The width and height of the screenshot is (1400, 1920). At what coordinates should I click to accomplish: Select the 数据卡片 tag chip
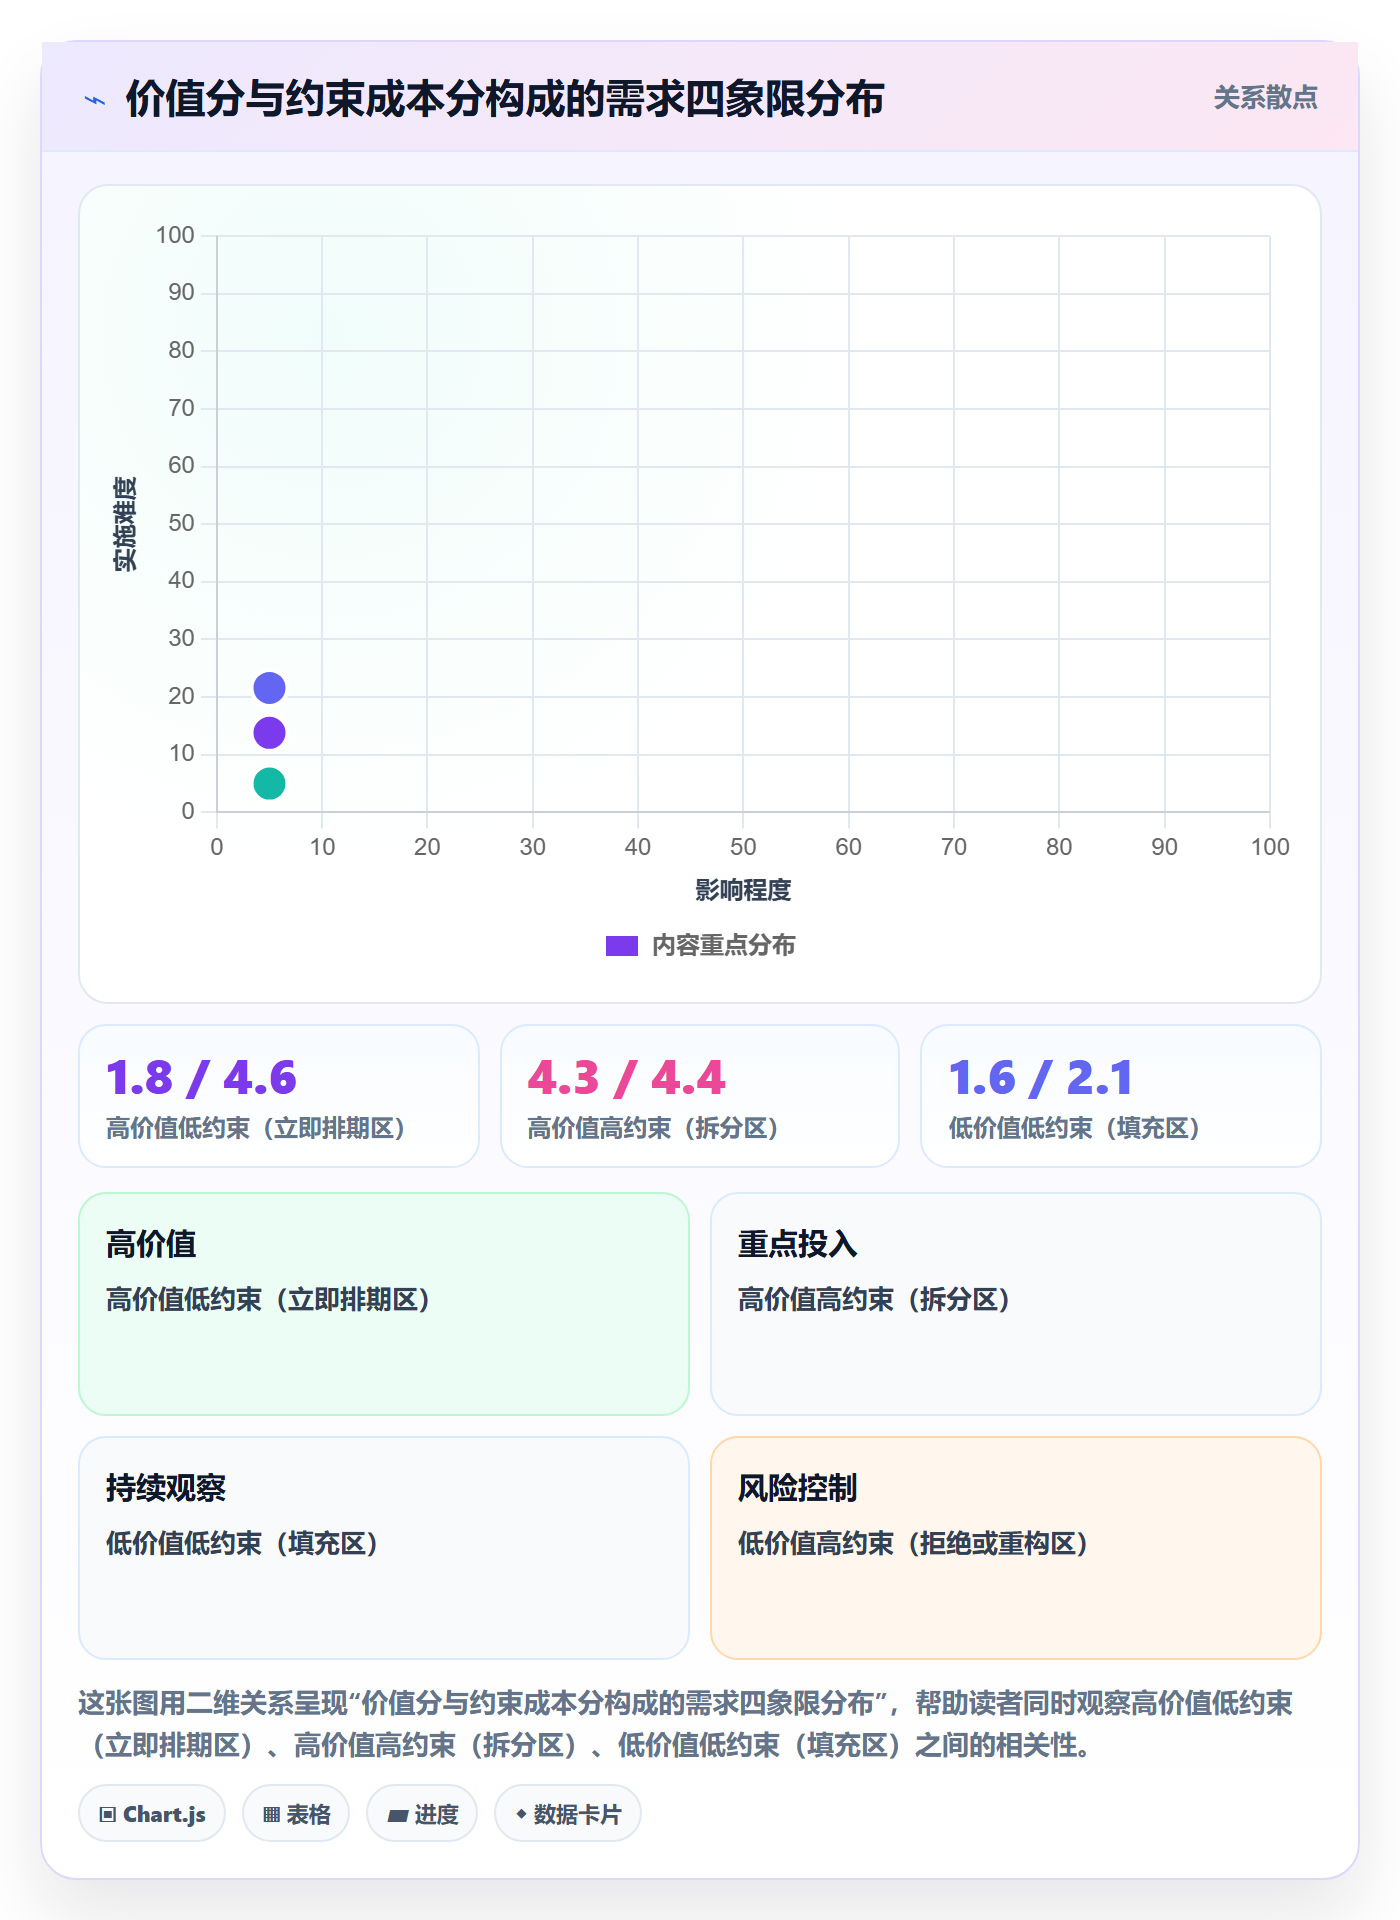(x=568, y=1813)
